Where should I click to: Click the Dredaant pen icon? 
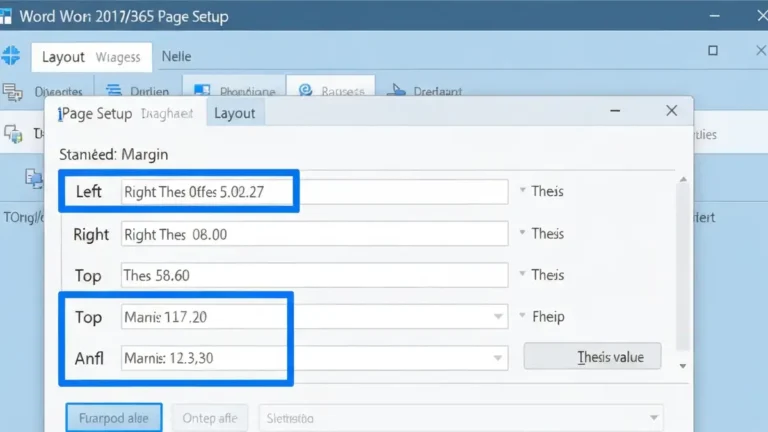[397, 90]
